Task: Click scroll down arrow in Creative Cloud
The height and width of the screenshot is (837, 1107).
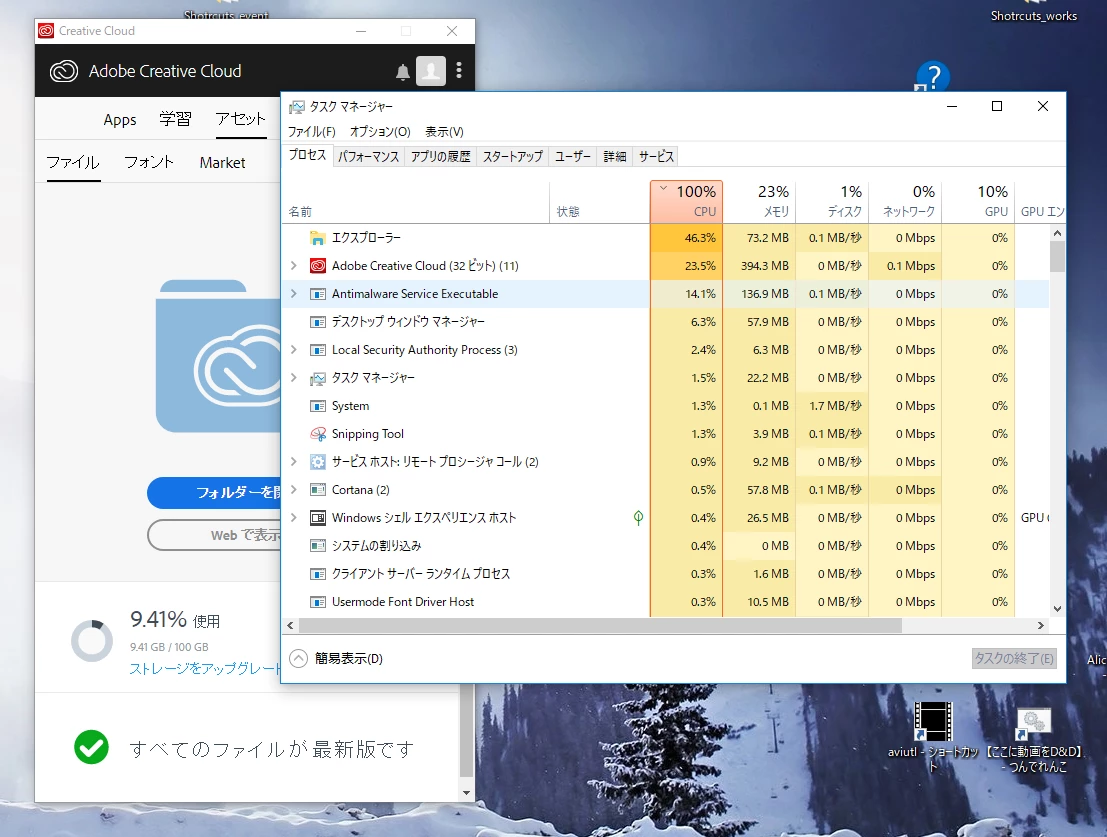Action: 466,793
